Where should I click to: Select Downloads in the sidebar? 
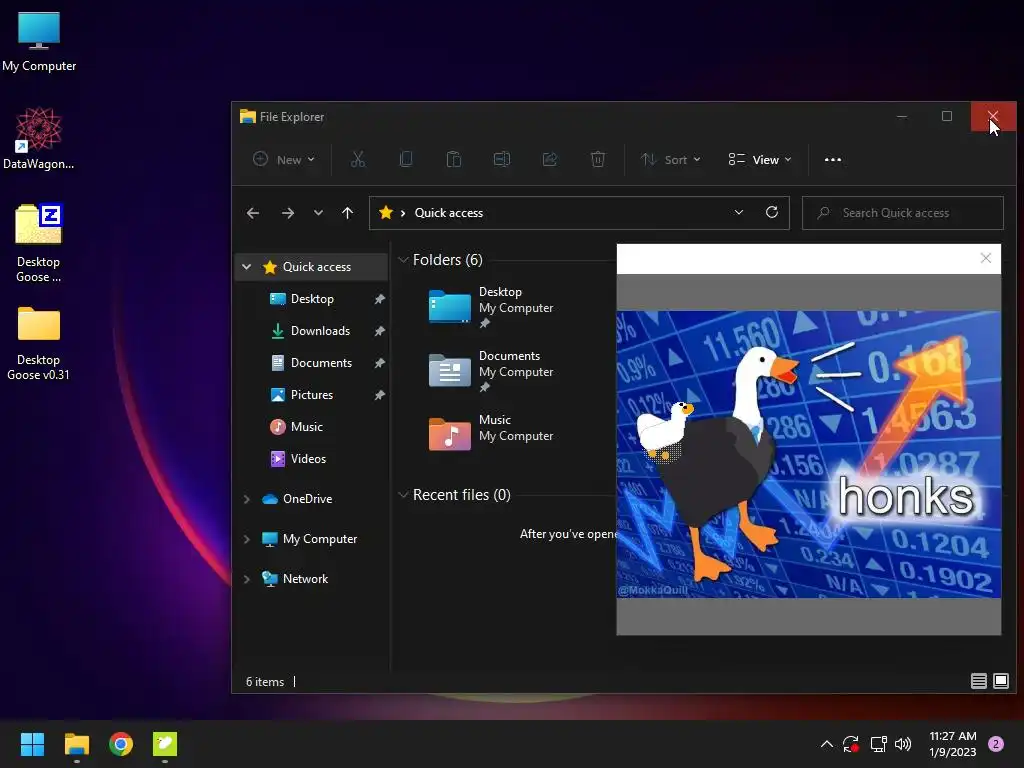coord(320,330)
